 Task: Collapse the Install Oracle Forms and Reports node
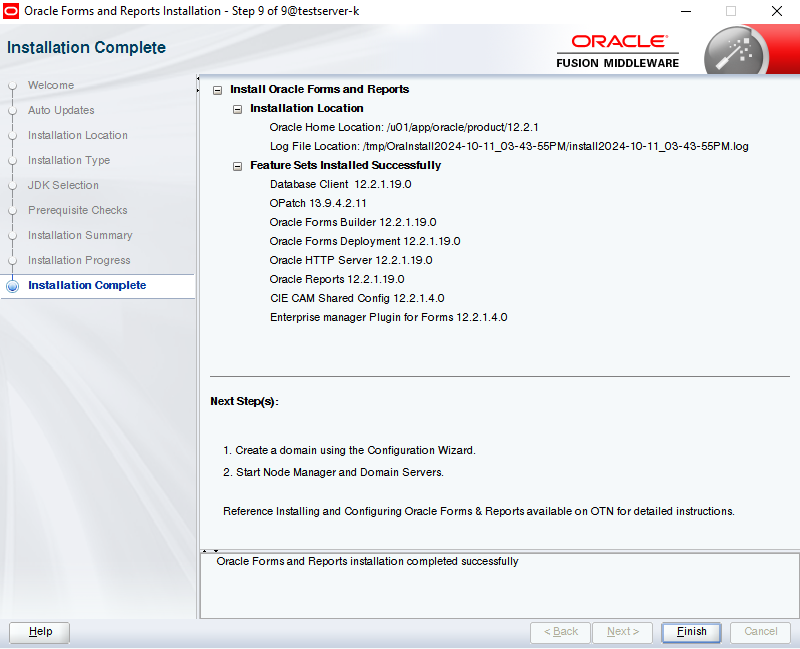pyautogui.click(x=217, y=90)
